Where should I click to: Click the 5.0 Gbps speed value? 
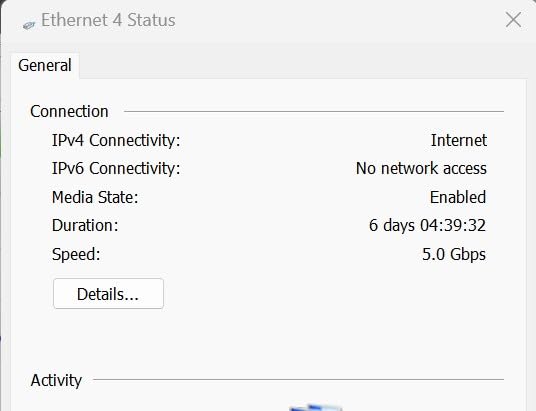(454, 255)
